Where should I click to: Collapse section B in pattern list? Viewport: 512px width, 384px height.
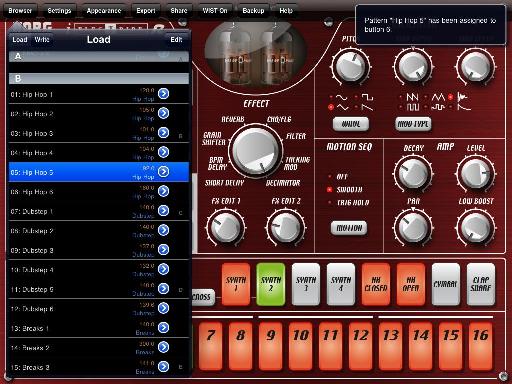tap(99, 79)
